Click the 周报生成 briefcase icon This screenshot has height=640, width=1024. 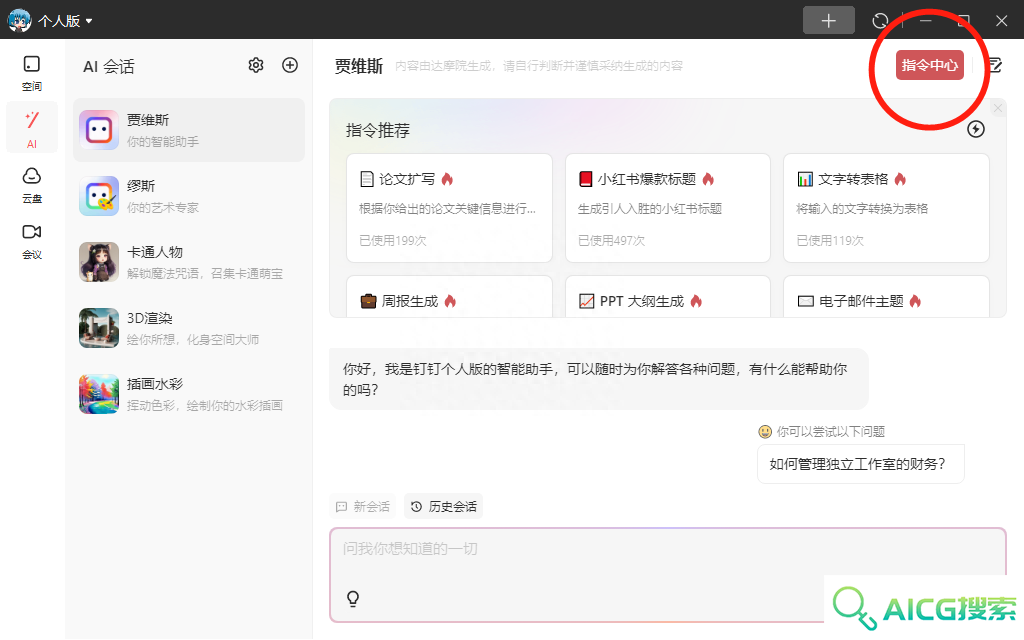pos(368,301)
